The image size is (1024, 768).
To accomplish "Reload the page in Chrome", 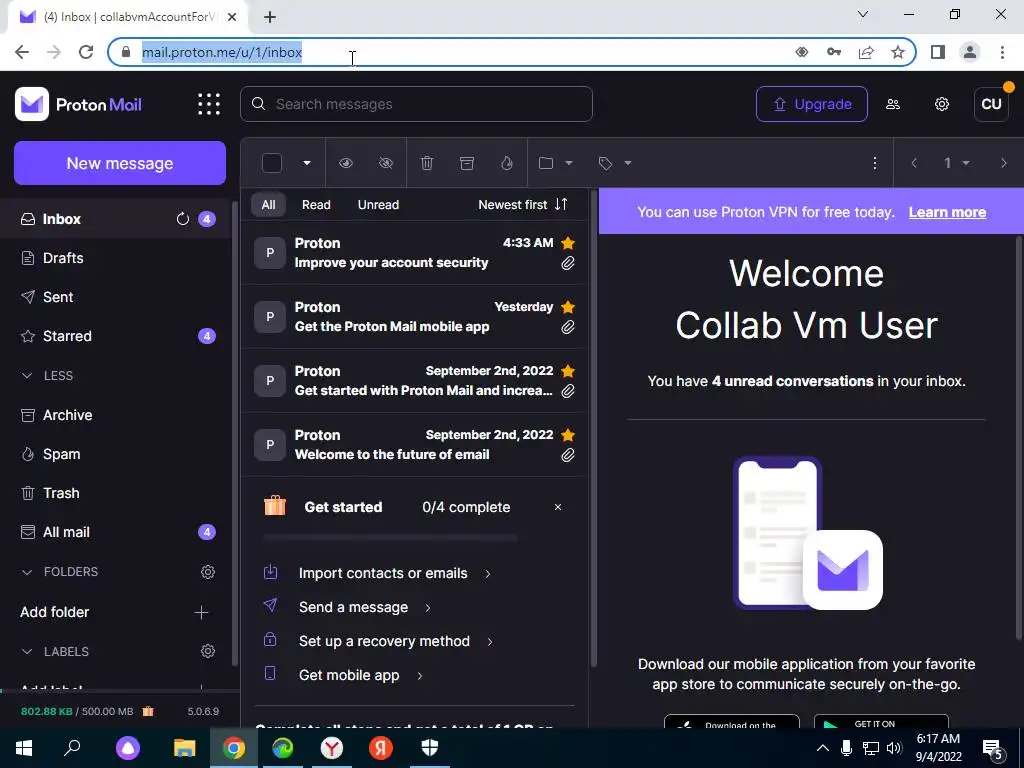I will 86,52.
